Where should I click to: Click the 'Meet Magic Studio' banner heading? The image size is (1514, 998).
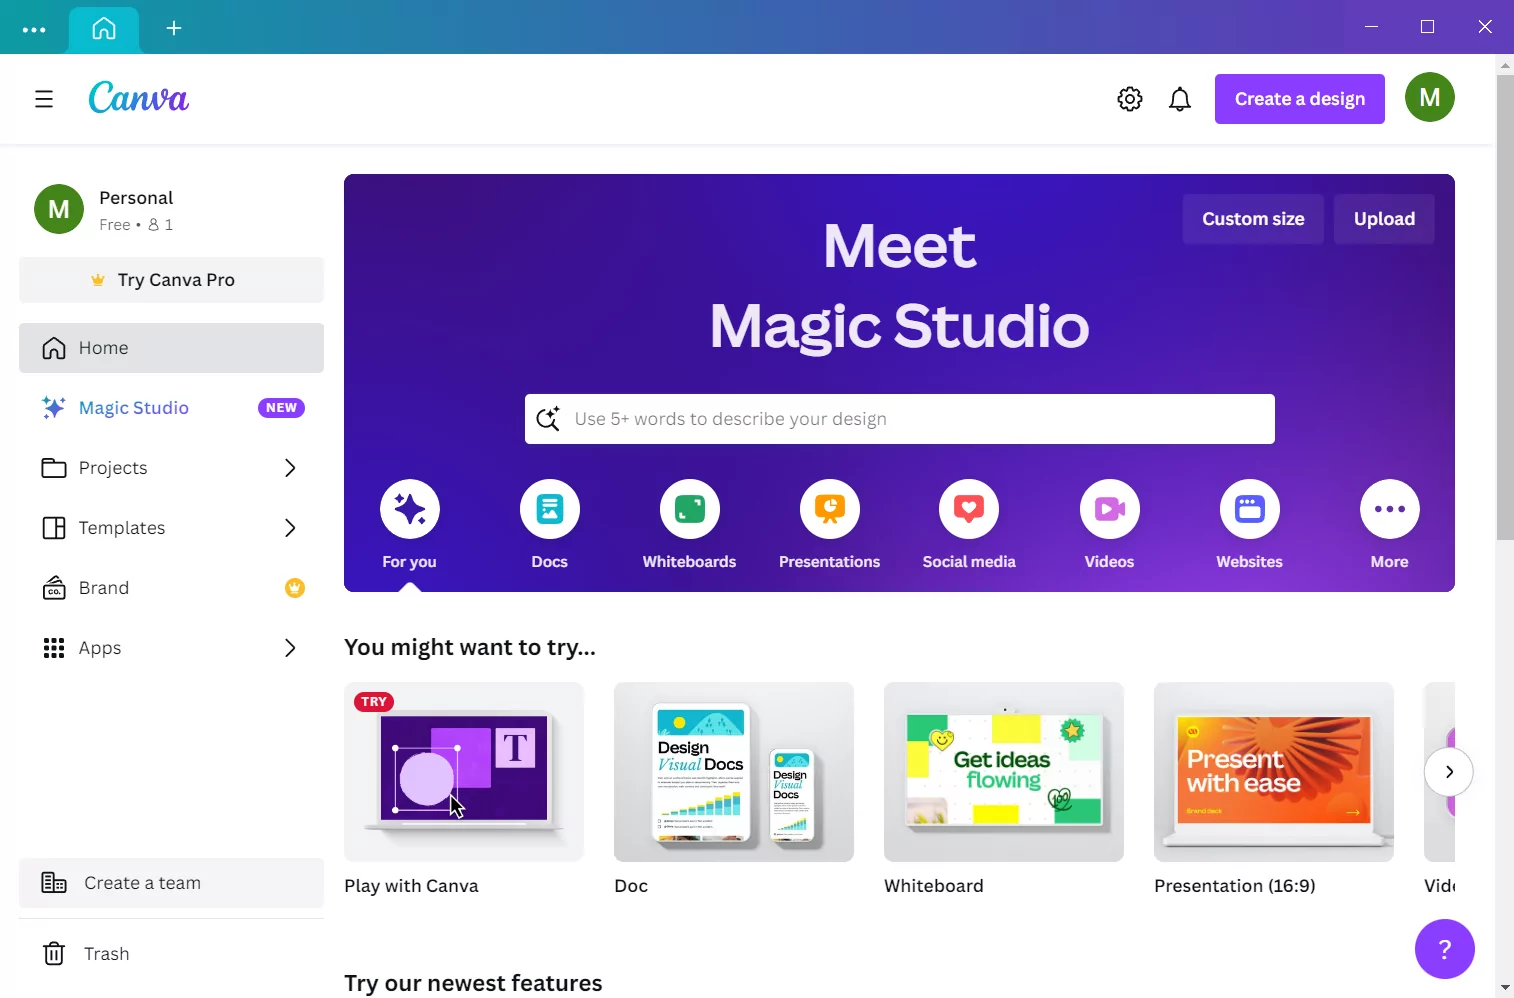[x=900, y=286]
